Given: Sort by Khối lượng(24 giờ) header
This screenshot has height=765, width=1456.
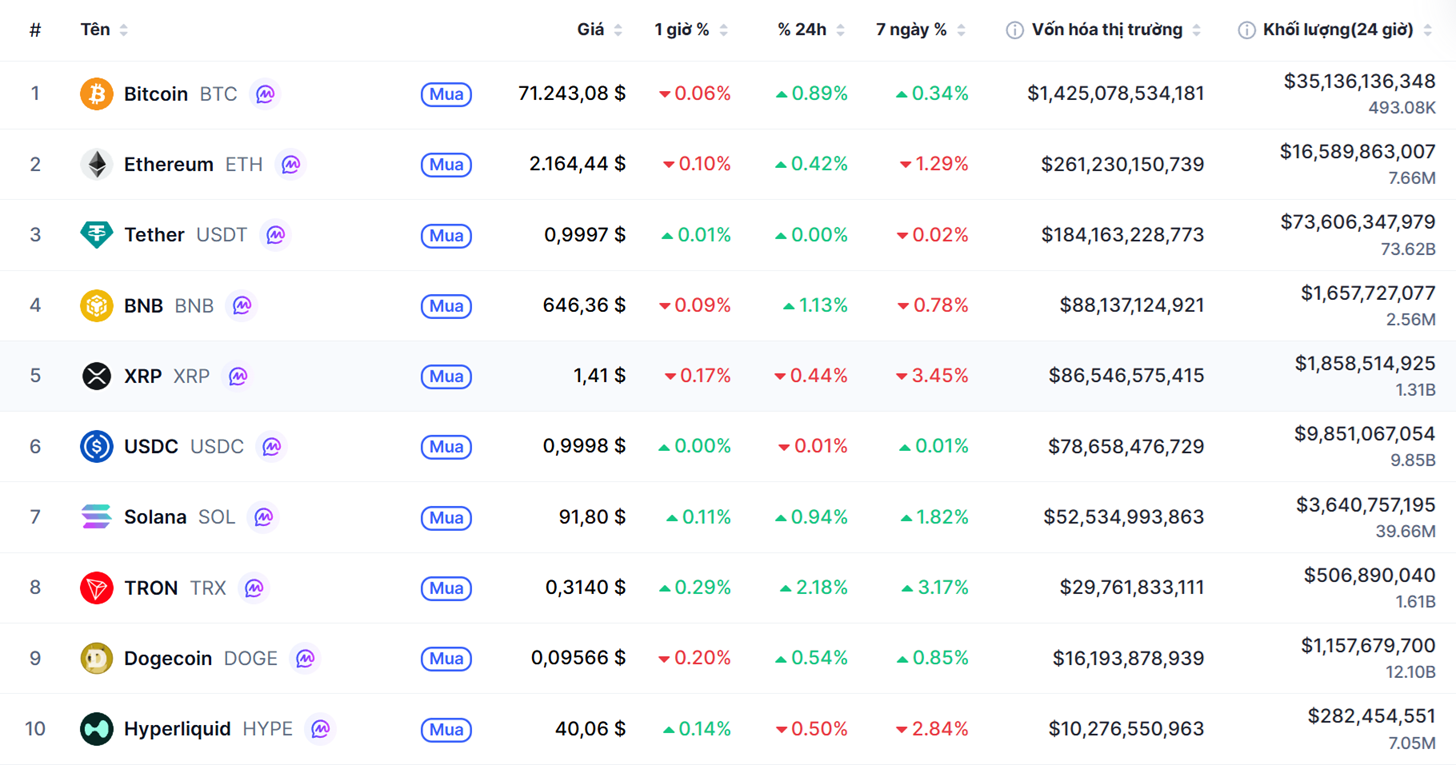Looking at the screenshot, I should (1348, 30).
